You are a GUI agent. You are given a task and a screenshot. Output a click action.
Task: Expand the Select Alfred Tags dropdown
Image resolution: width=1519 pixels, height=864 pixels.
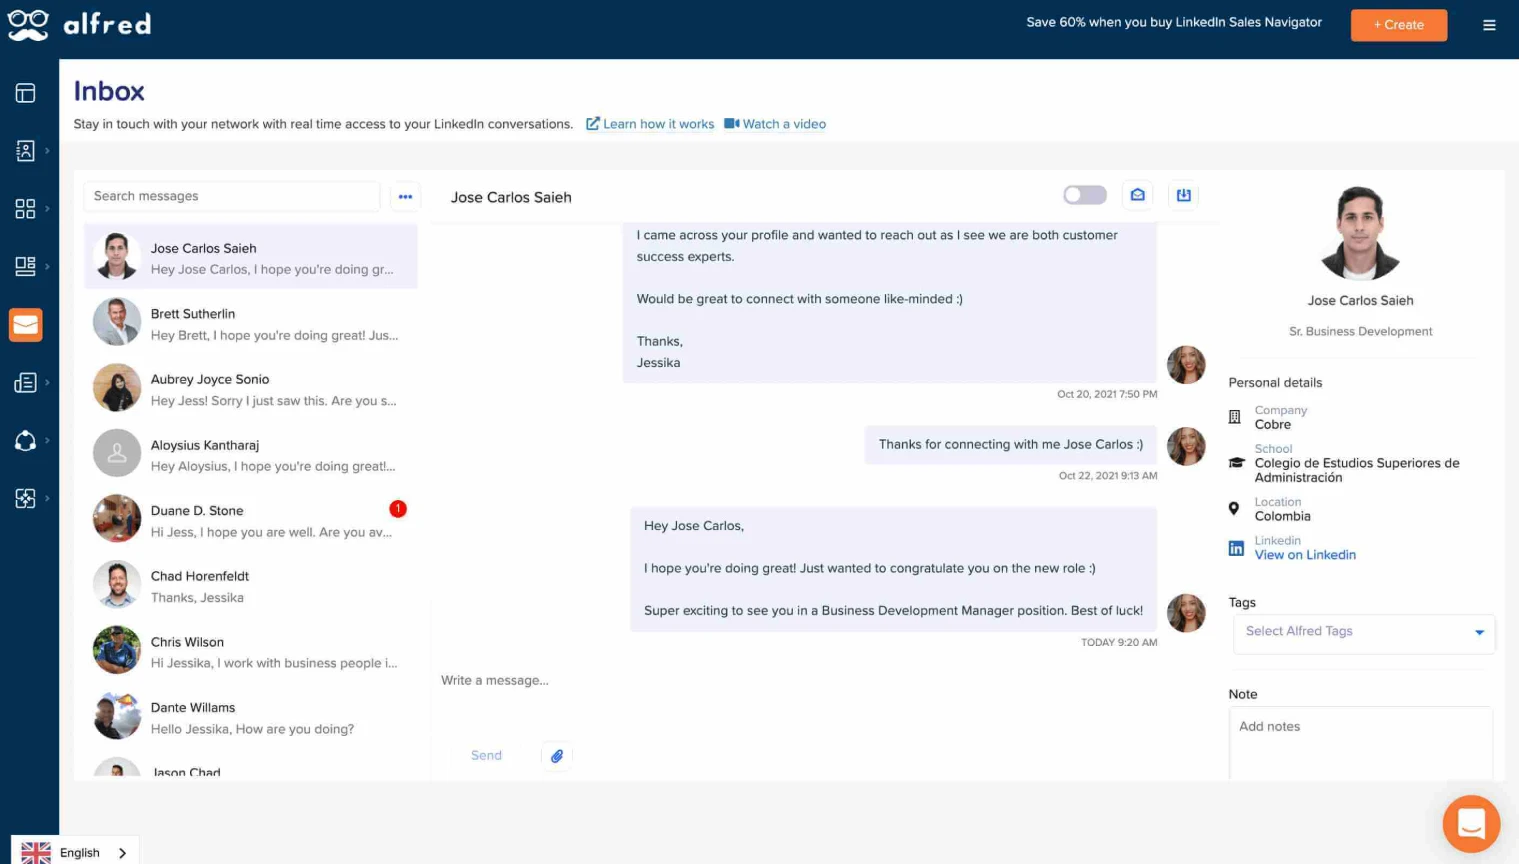click(x=1364, y=632)
